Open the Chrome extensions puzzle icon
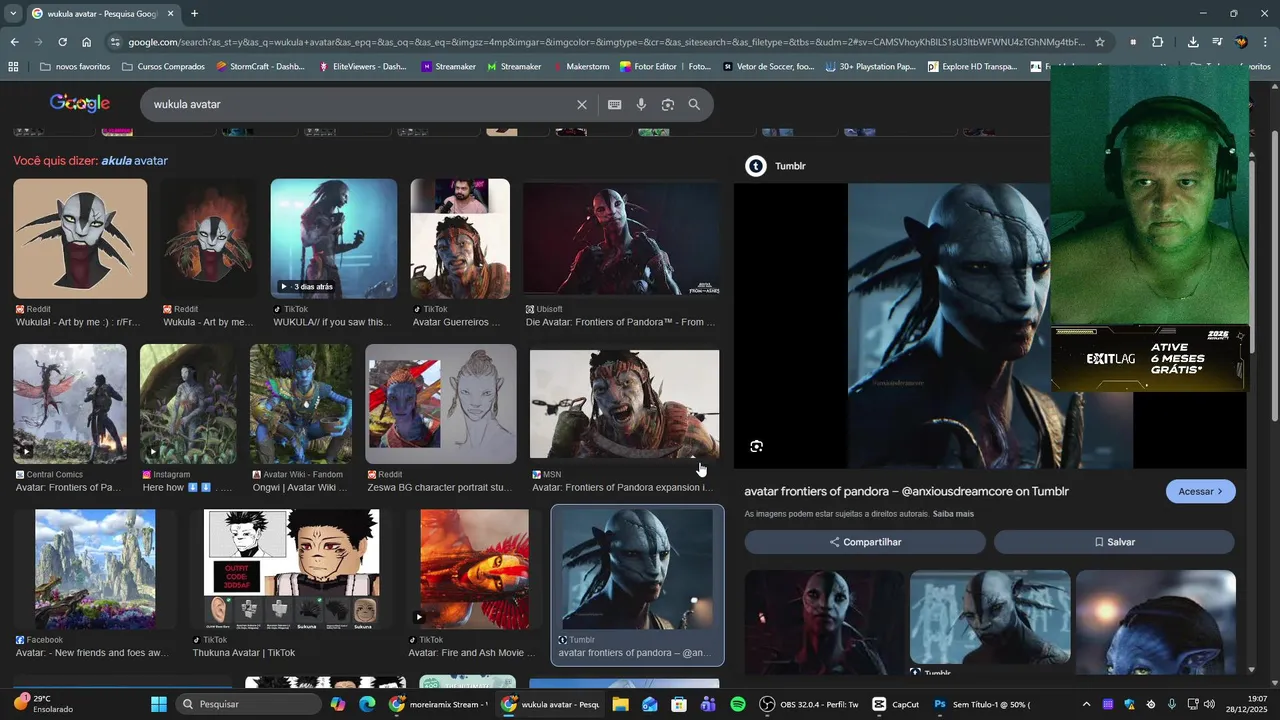The image size is (1280, 720). [1158, 42]
